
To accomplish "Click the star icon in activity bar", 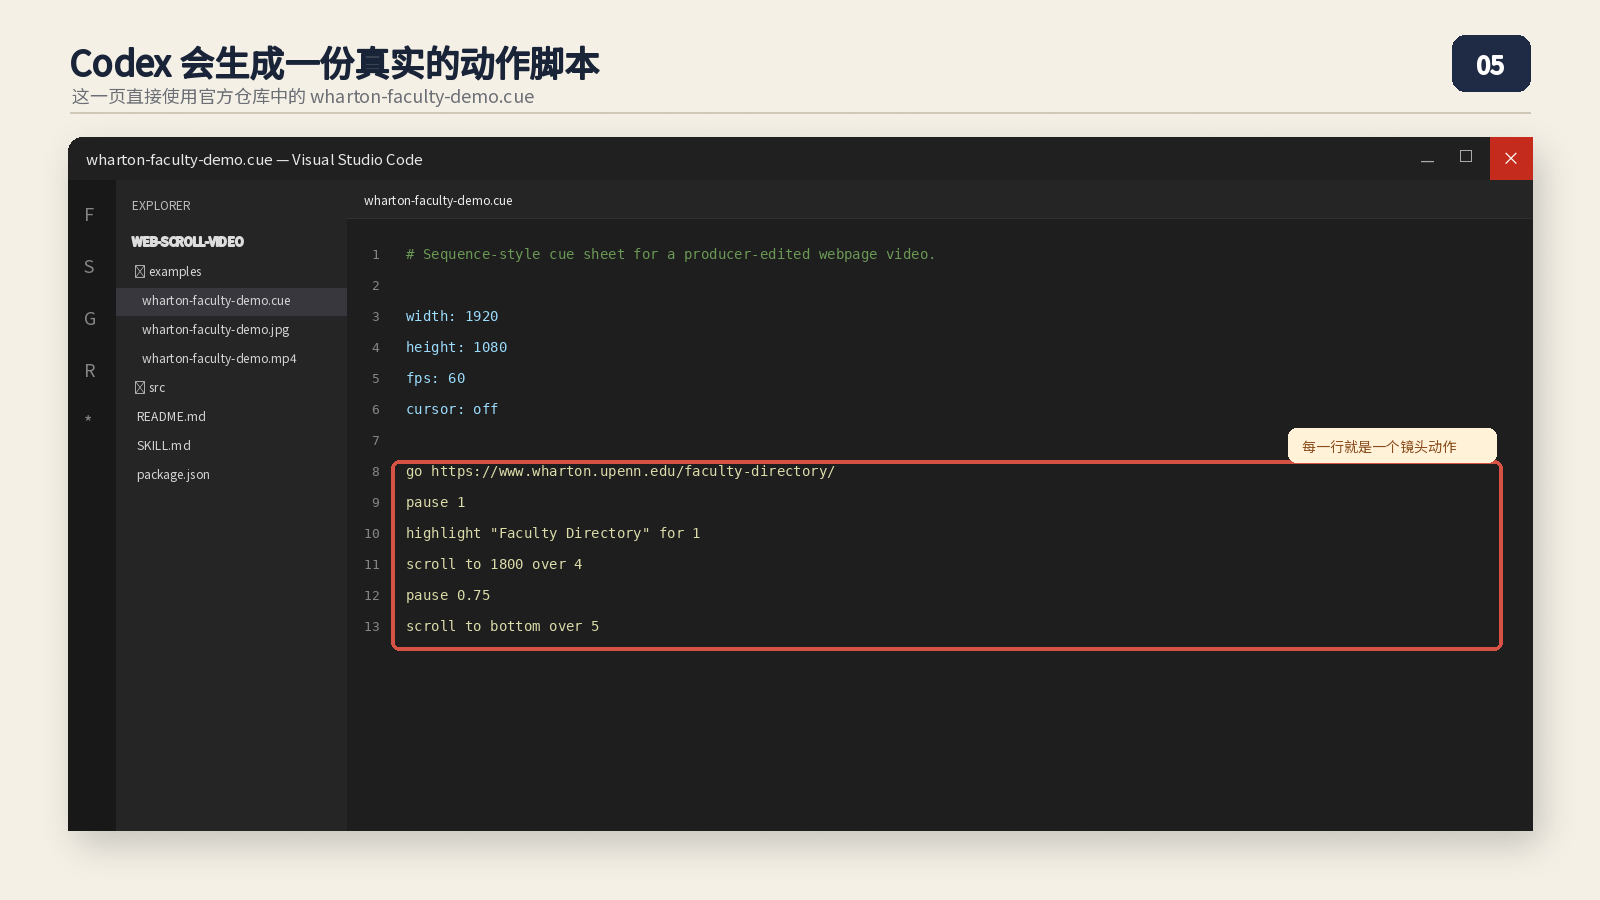I will point(88,418).
